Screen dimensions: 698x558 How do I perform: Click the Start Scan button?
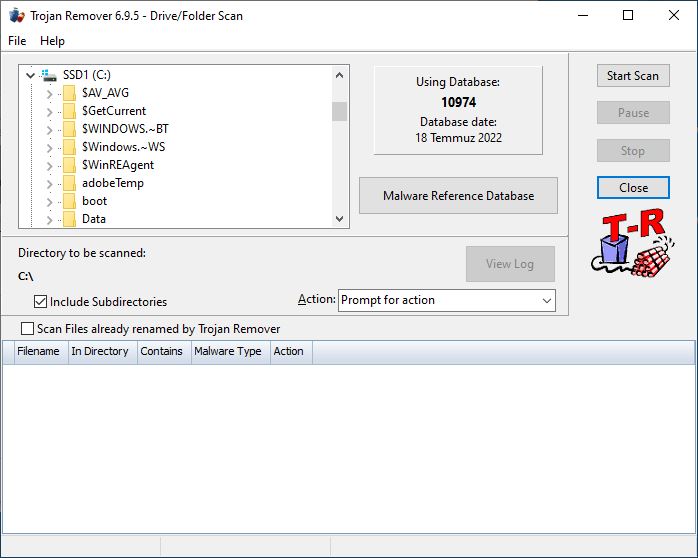coord(633,76)
